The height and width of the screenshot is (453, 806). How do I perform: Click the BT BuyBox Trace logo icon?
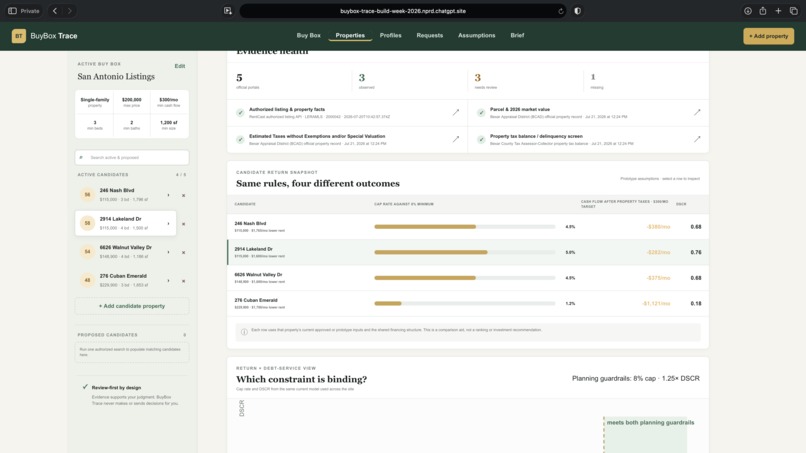(x=19, y=36)
